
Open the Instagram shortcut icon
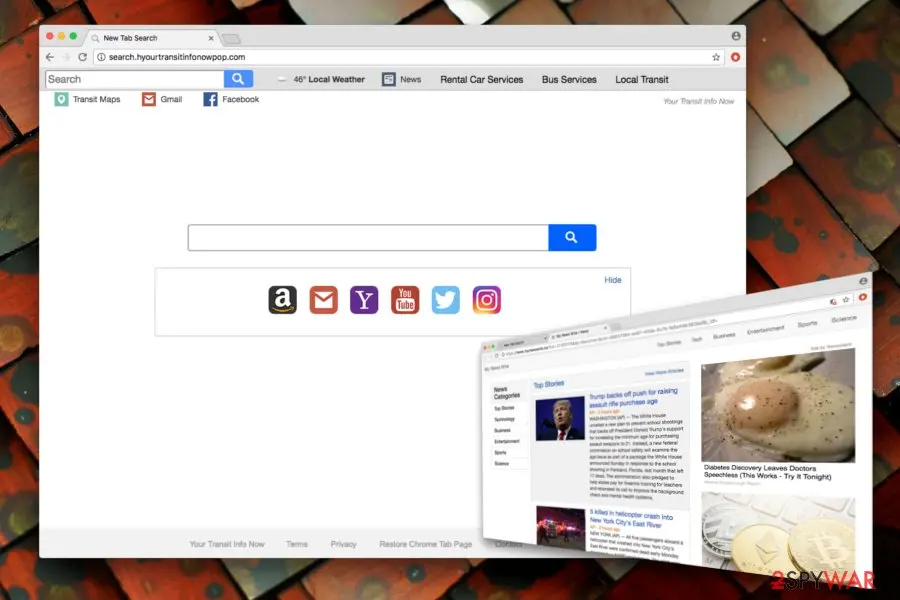pos(486,300)
